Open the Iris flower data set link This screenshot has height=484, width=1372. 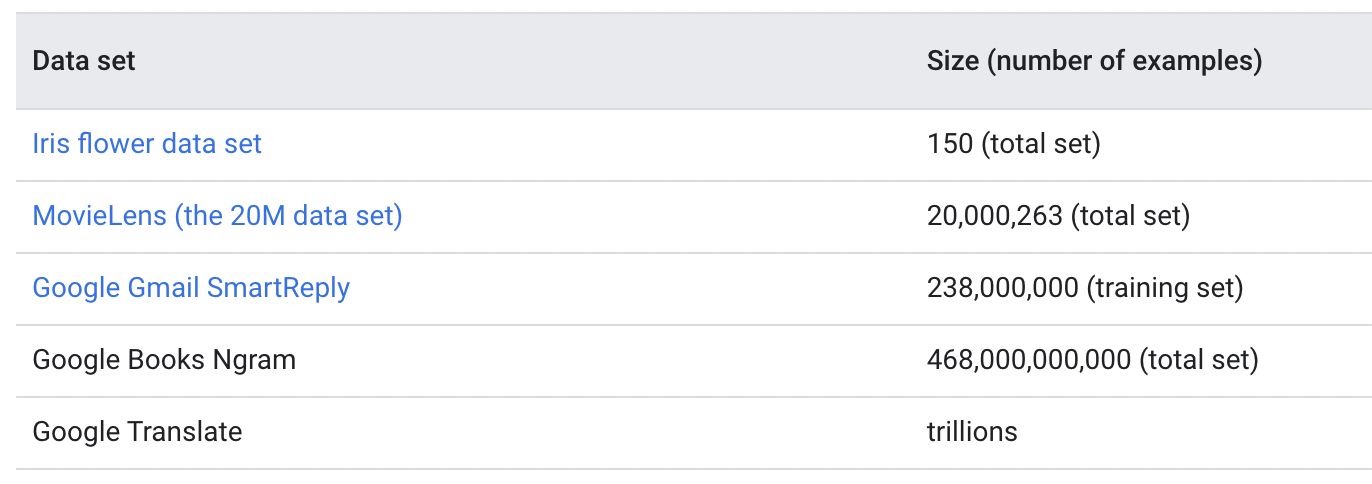147,144
